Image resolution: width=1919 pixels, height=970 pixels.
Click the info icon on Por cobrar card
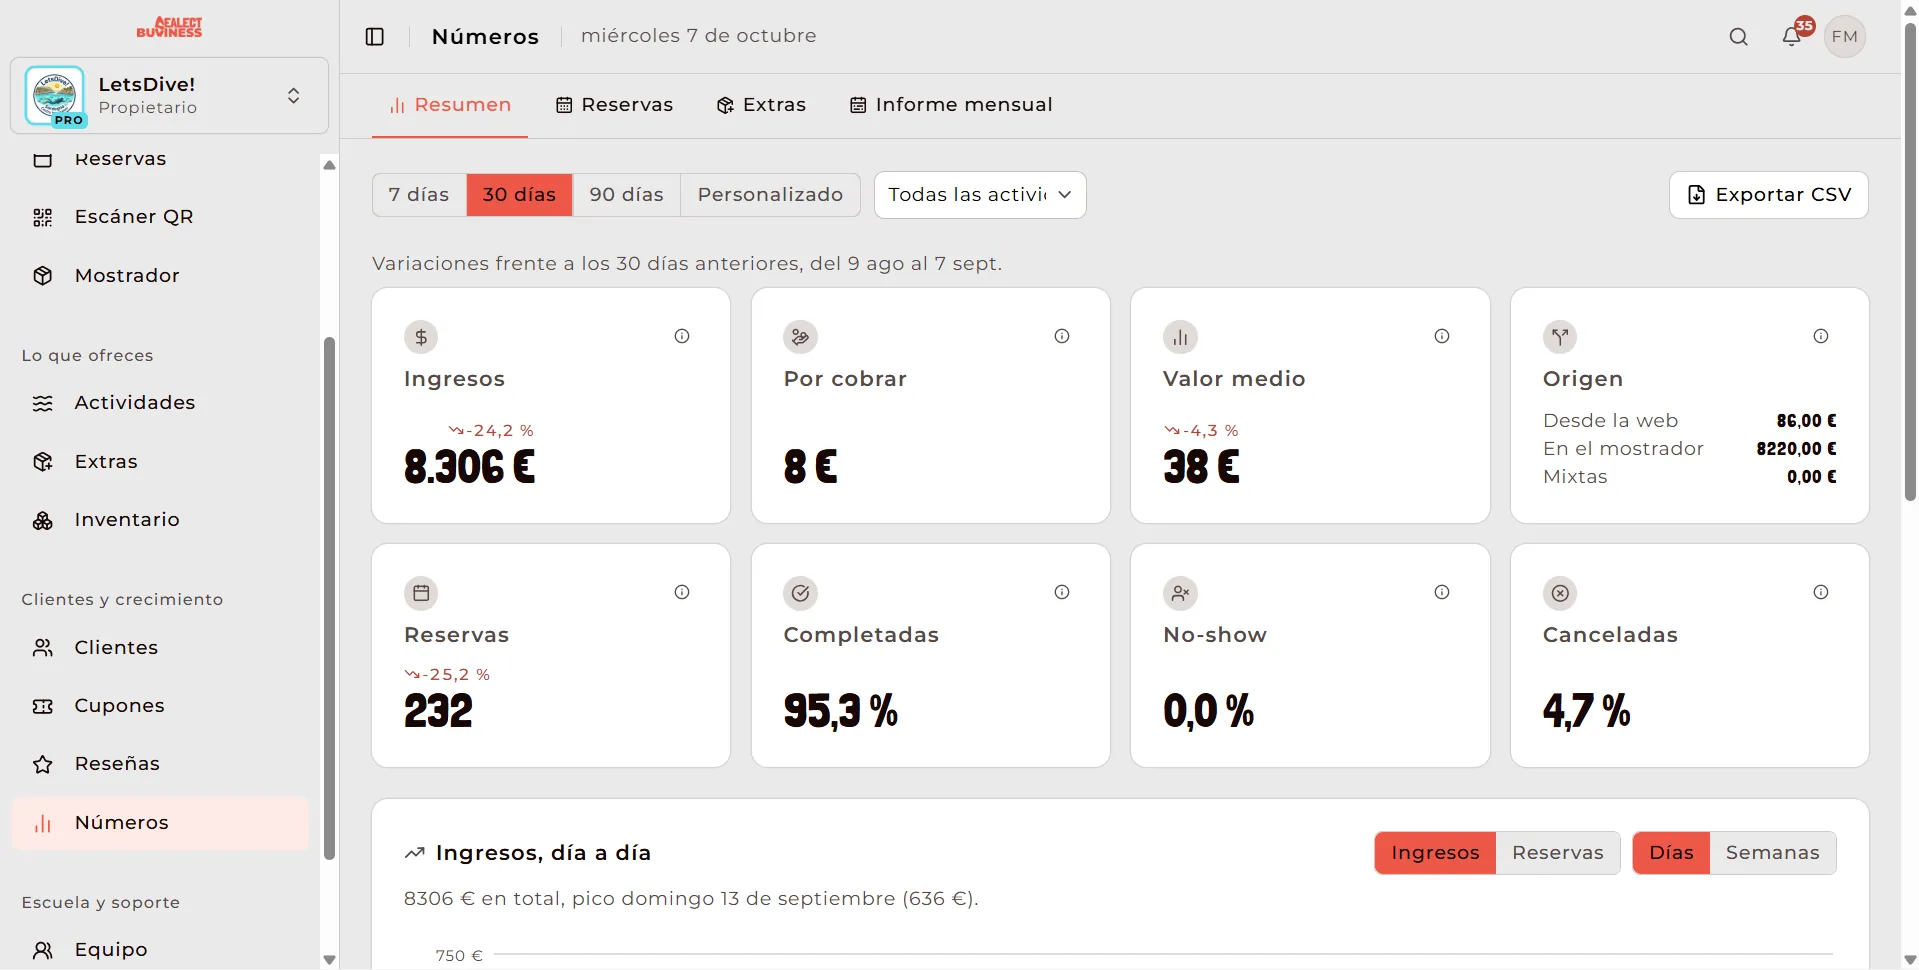click(x=1062, y=336)
